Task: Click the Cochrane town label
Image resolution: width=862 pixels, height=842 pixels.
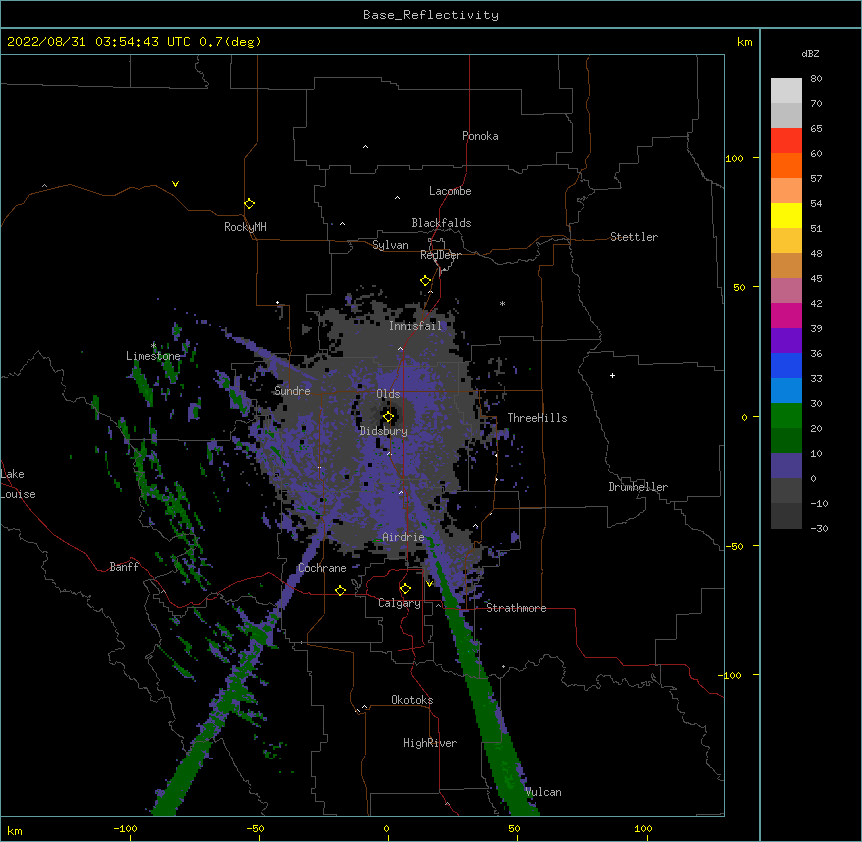Action: coord(322,568)
